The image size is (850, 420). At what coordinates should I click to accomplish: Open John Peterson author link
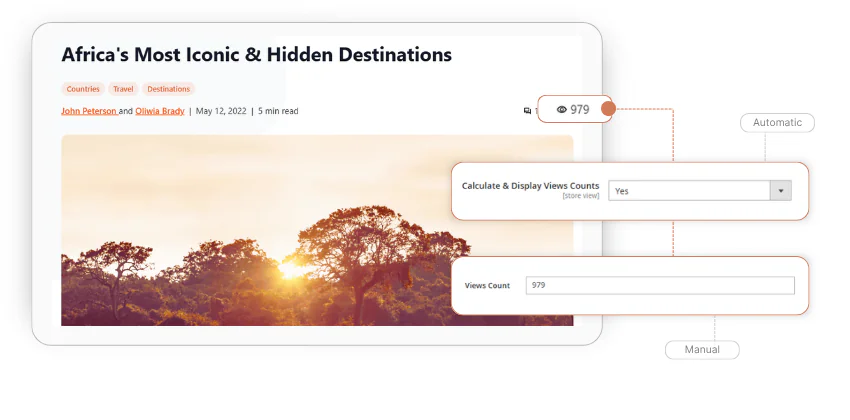click(88, 111)
